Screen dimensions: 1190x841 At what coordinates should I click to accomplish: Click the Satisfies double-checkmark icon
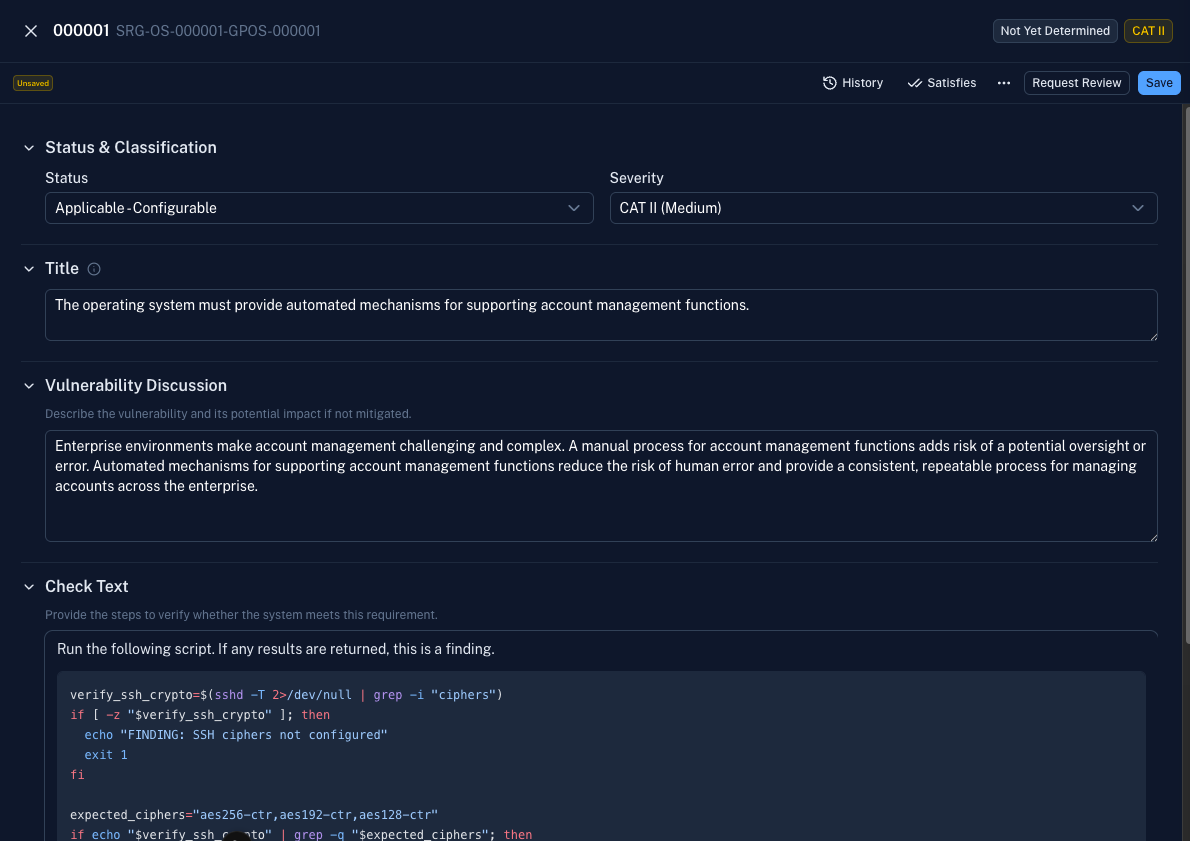(x=914, y=83)
